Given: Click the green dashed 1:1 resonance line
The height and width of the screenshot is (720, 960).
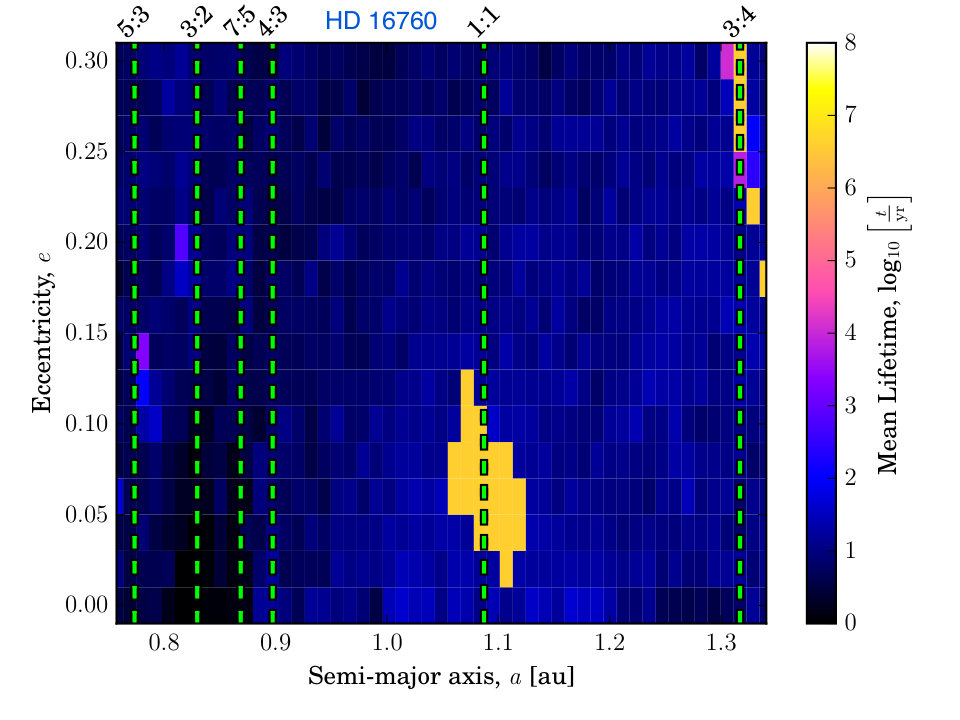Looking at the screenshot, I should 484,332.
